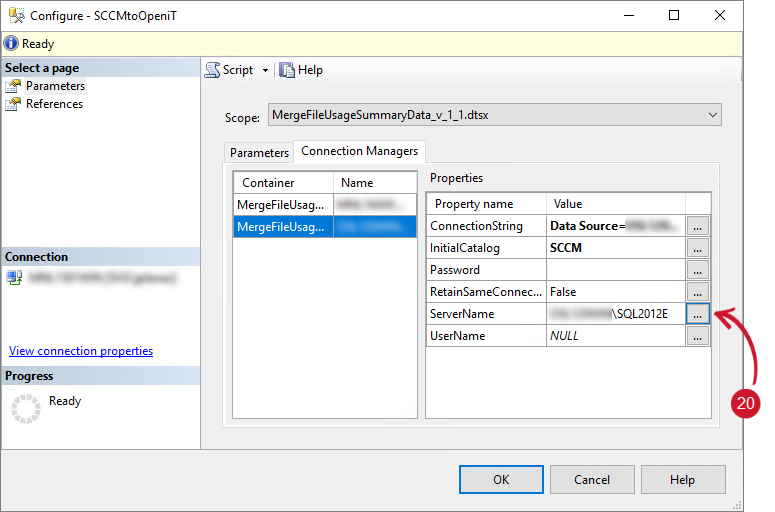Click the Data Source connection string value

click(616, 226)
